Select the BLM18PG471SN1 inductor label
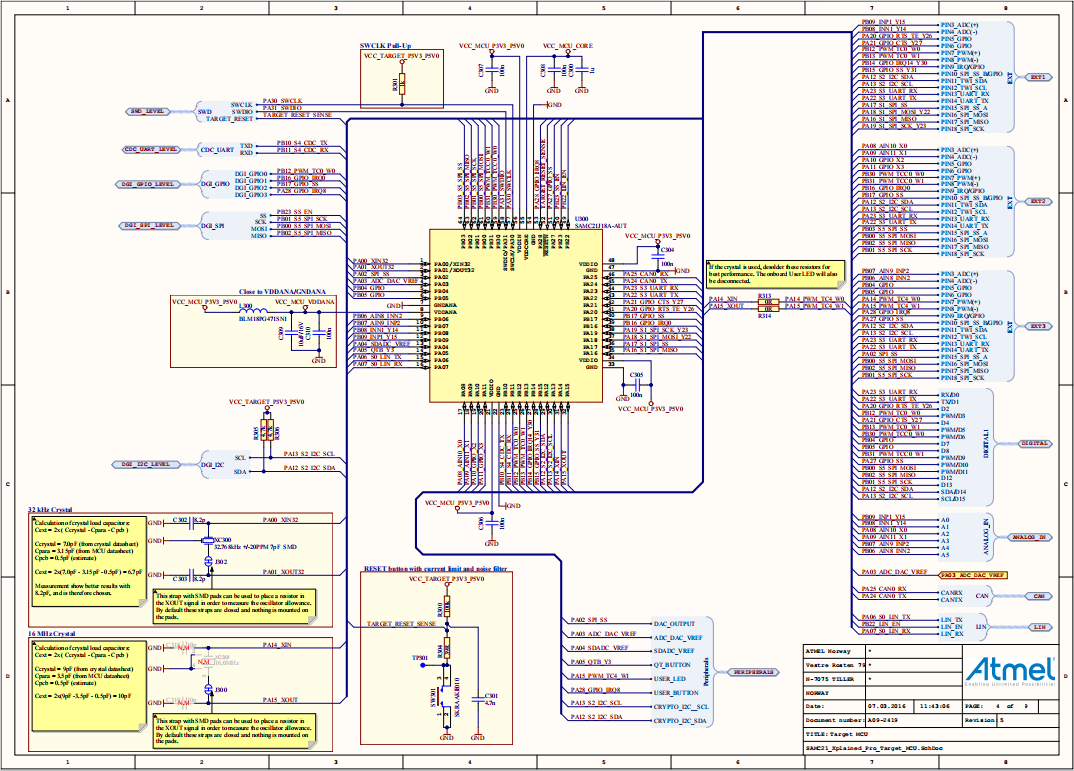The image size is (1074, 771). coord(262,319)
